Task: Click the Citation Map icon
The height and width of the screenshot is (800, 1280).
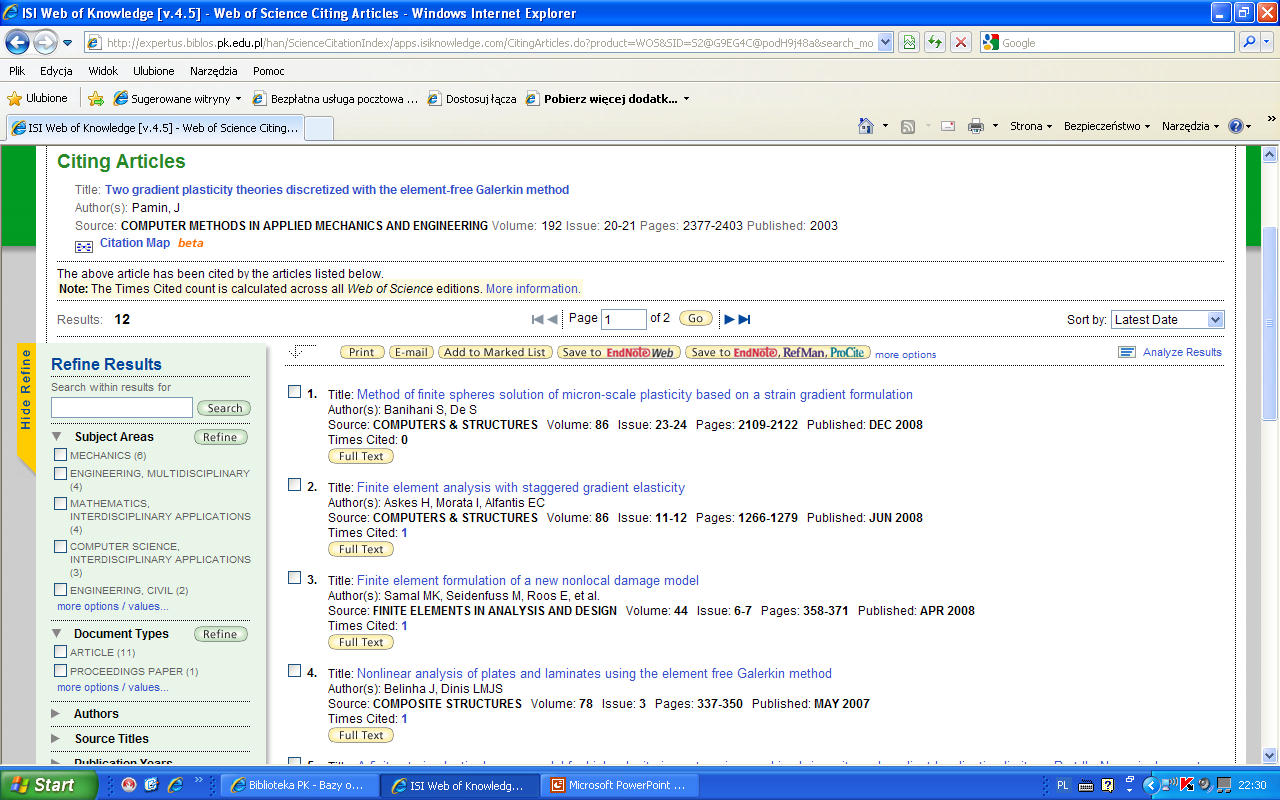Action: point(84,246)
